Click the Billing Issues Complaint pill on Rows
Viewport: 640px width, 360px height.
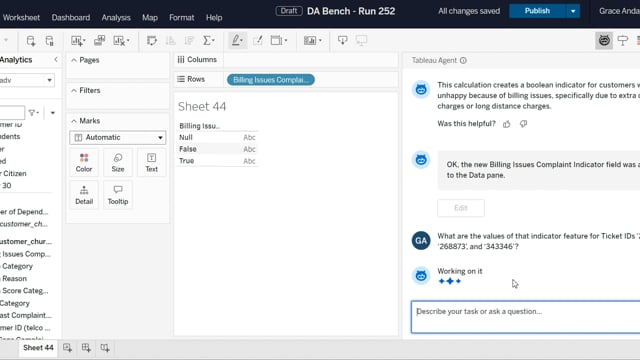(x=271, y=80)
